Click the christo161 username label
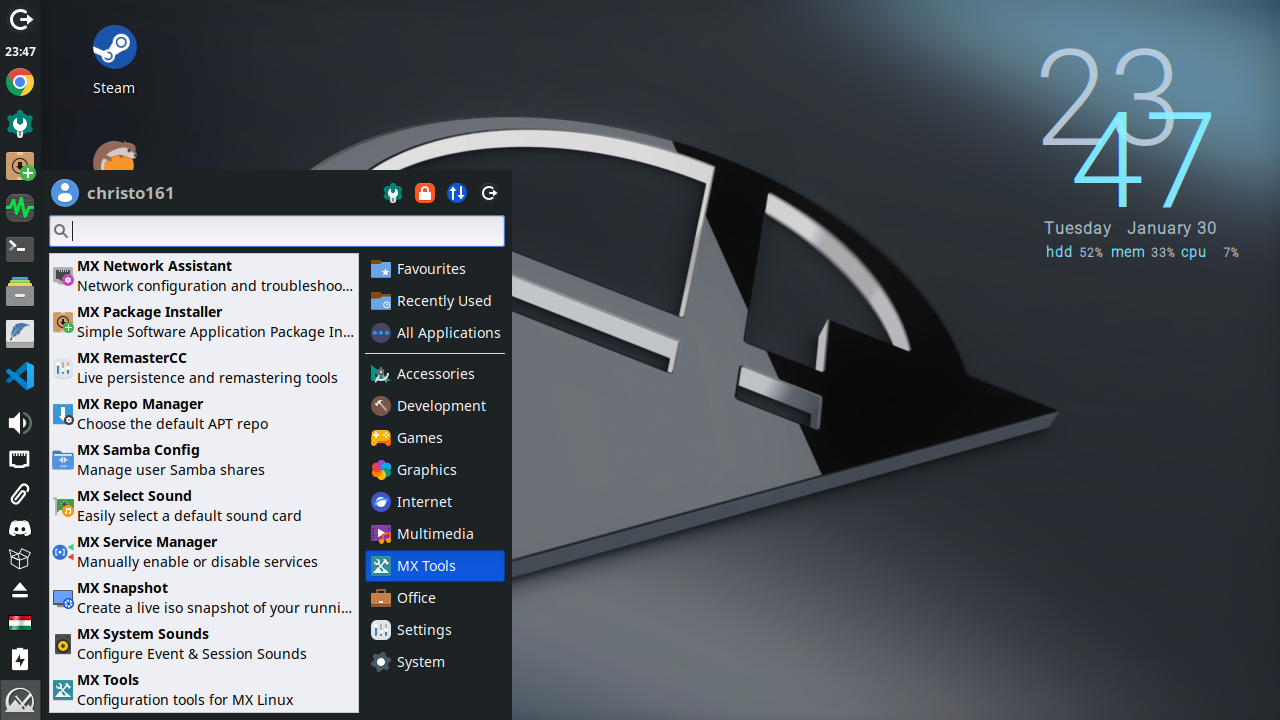1280x720 pixels. (131, 193)
